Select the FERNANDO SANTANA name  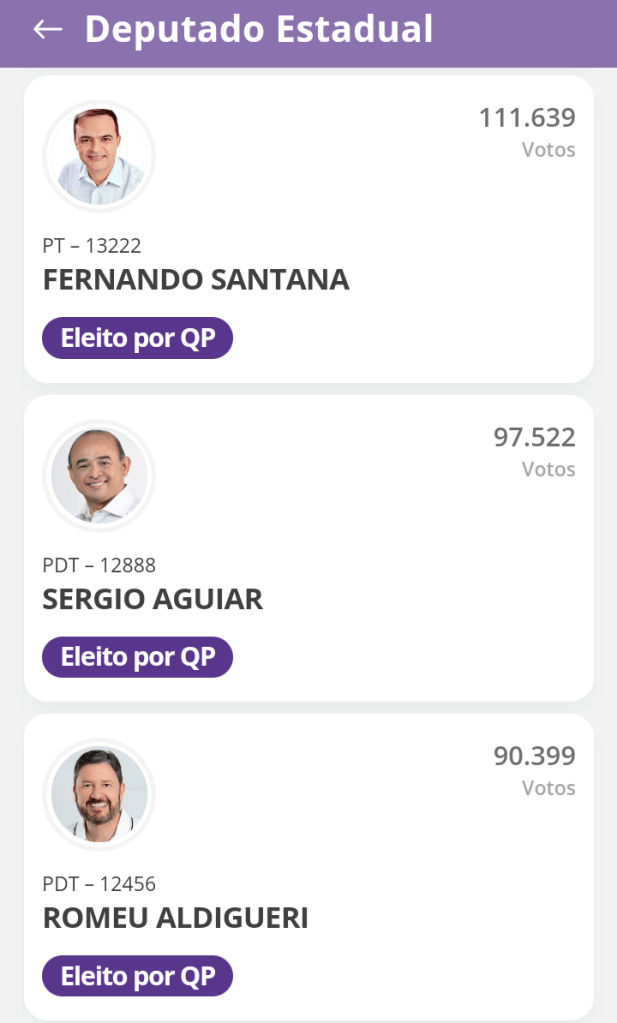coord(196,280)
